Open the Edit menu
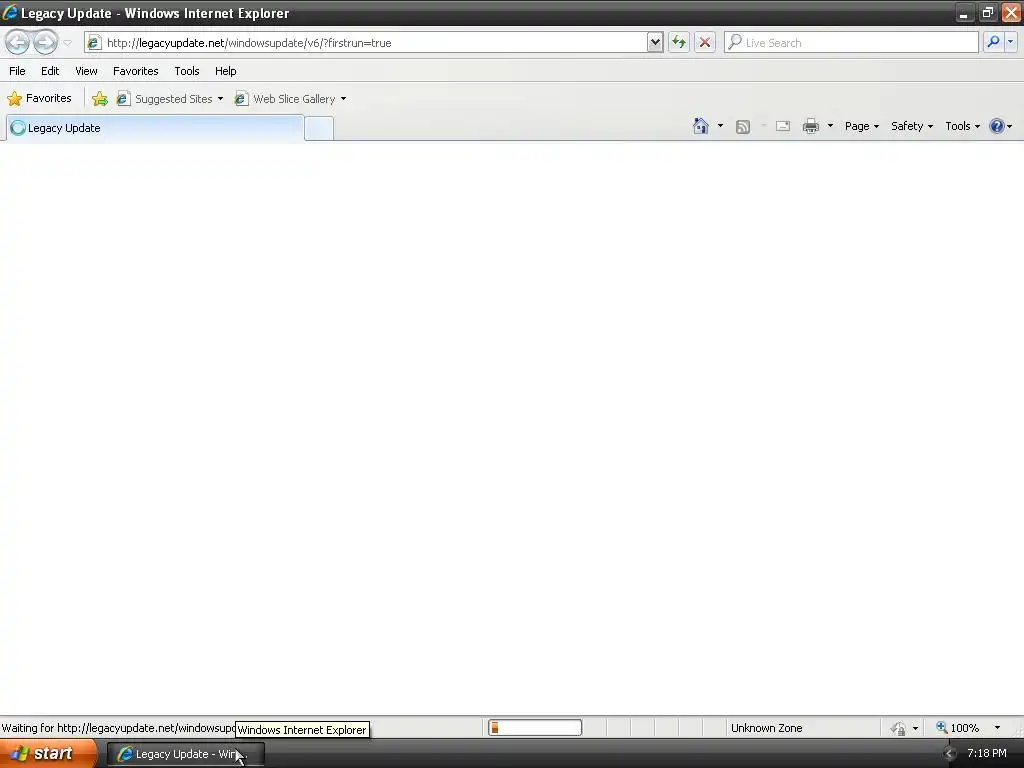Image resolution: width=1024 pixels, height=768 pixels. click(x=50, y=71)
